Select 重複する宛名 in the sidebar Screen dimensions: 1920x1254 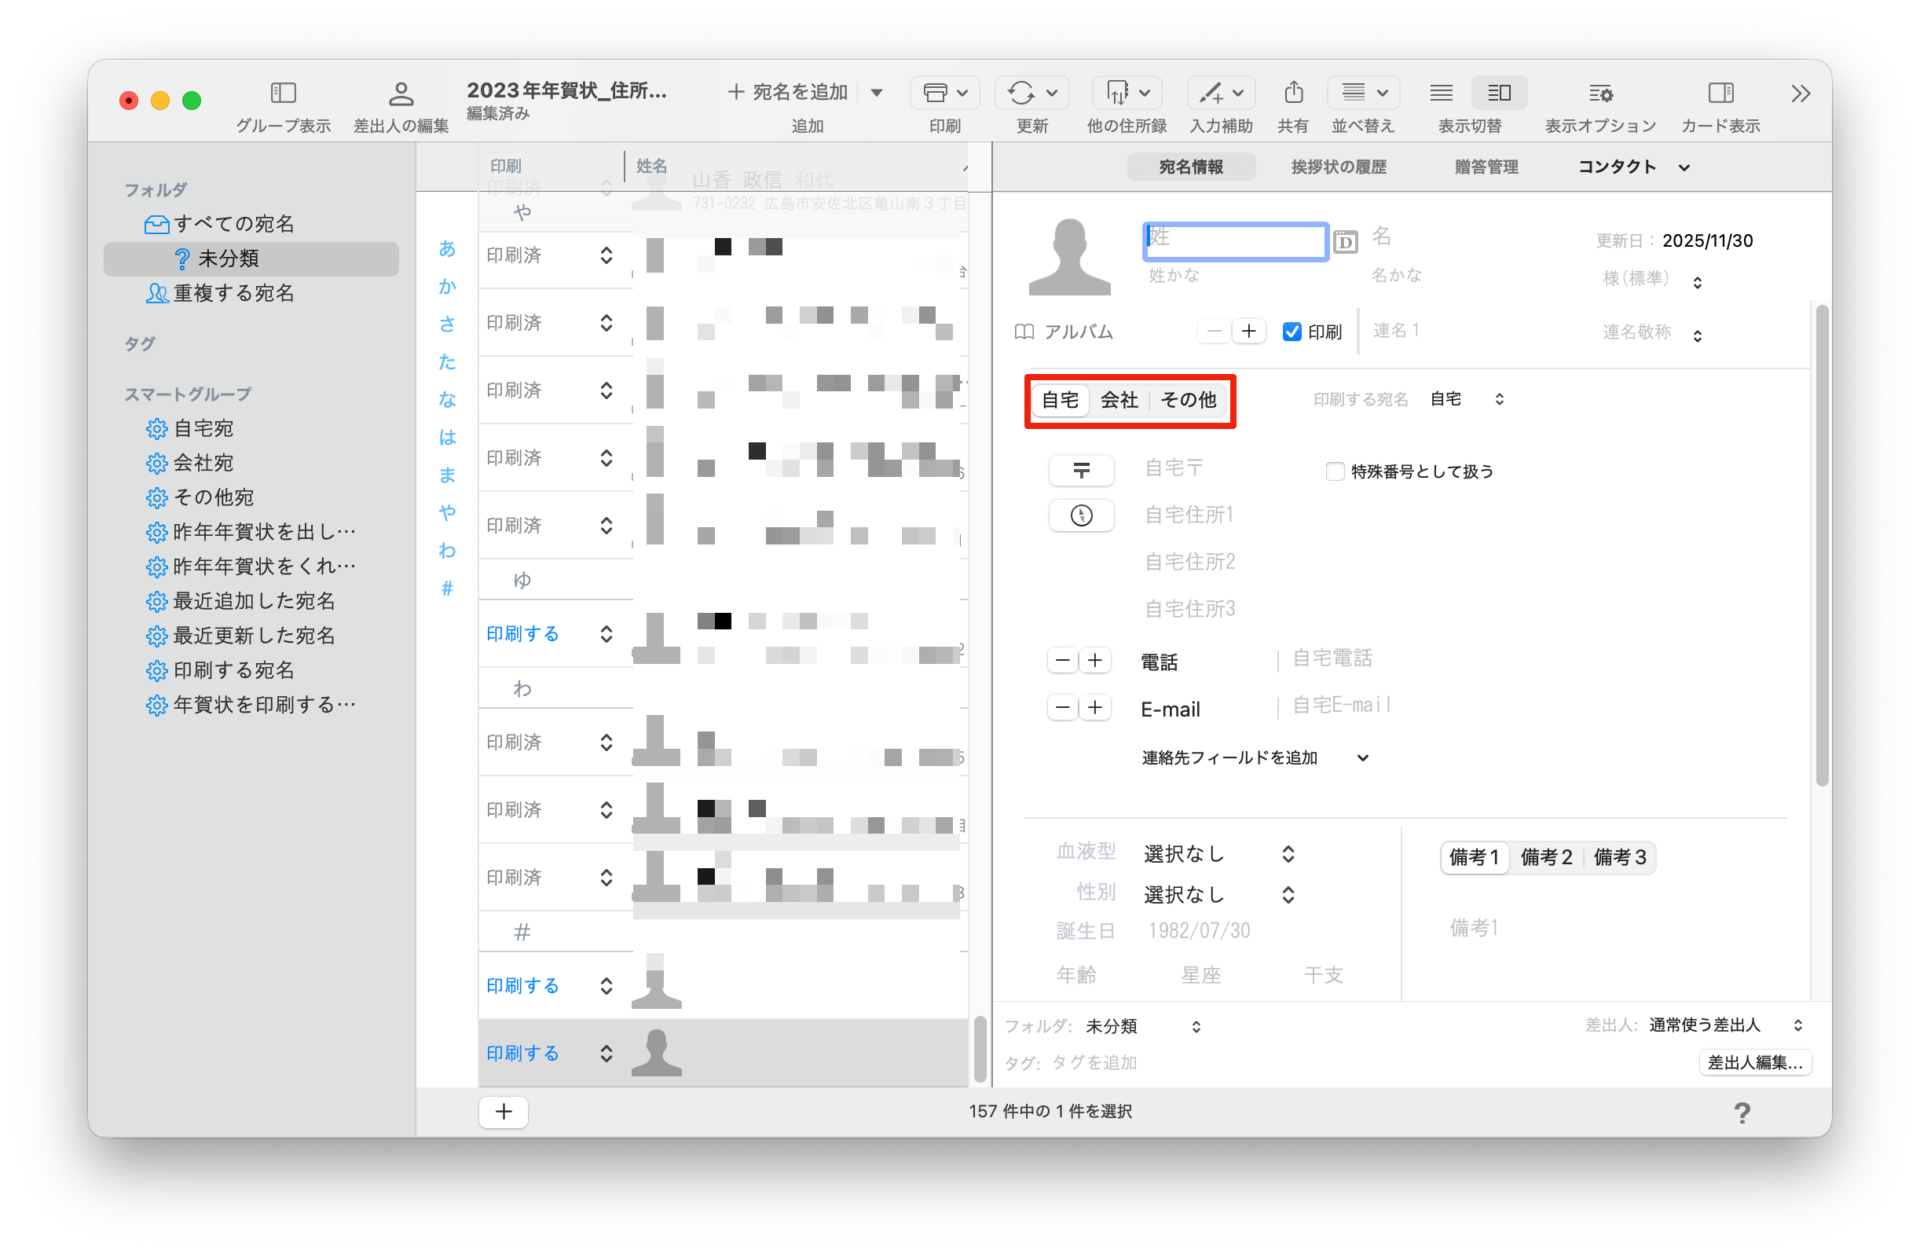(x=233, y=293)
